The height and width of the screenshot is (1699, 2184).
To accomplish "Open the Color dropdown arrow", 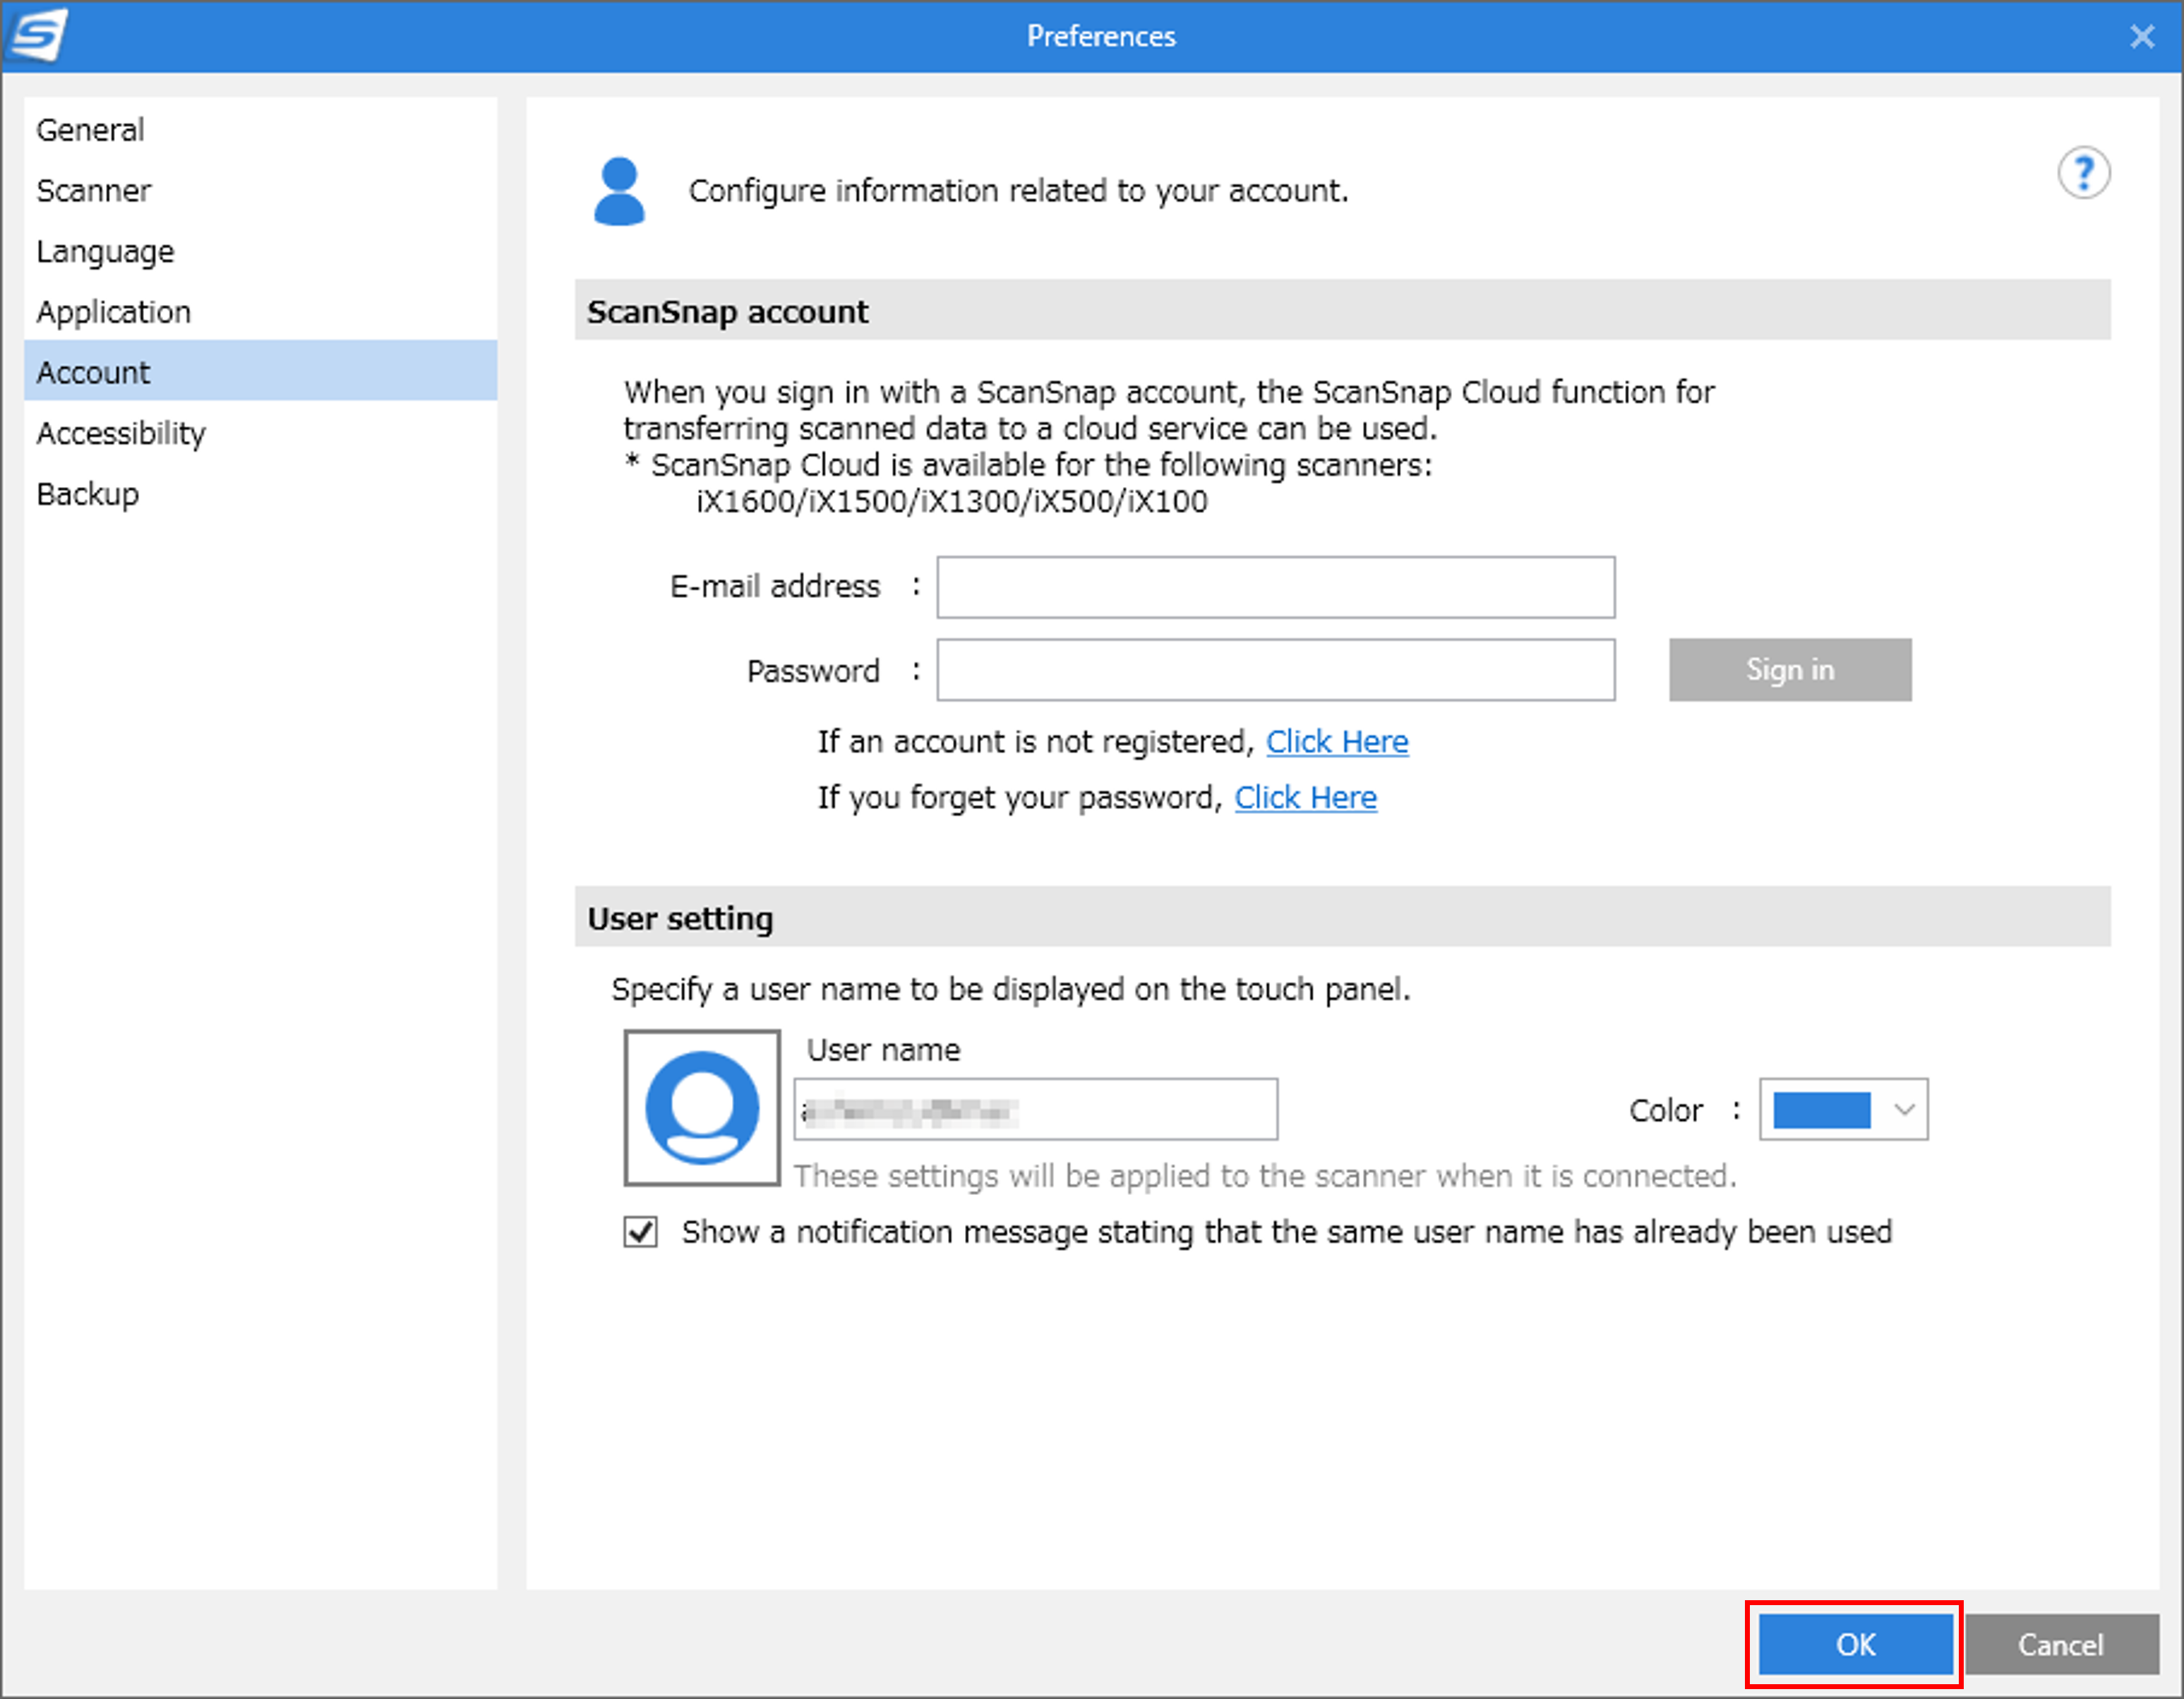I will tap(1904, 1109).
